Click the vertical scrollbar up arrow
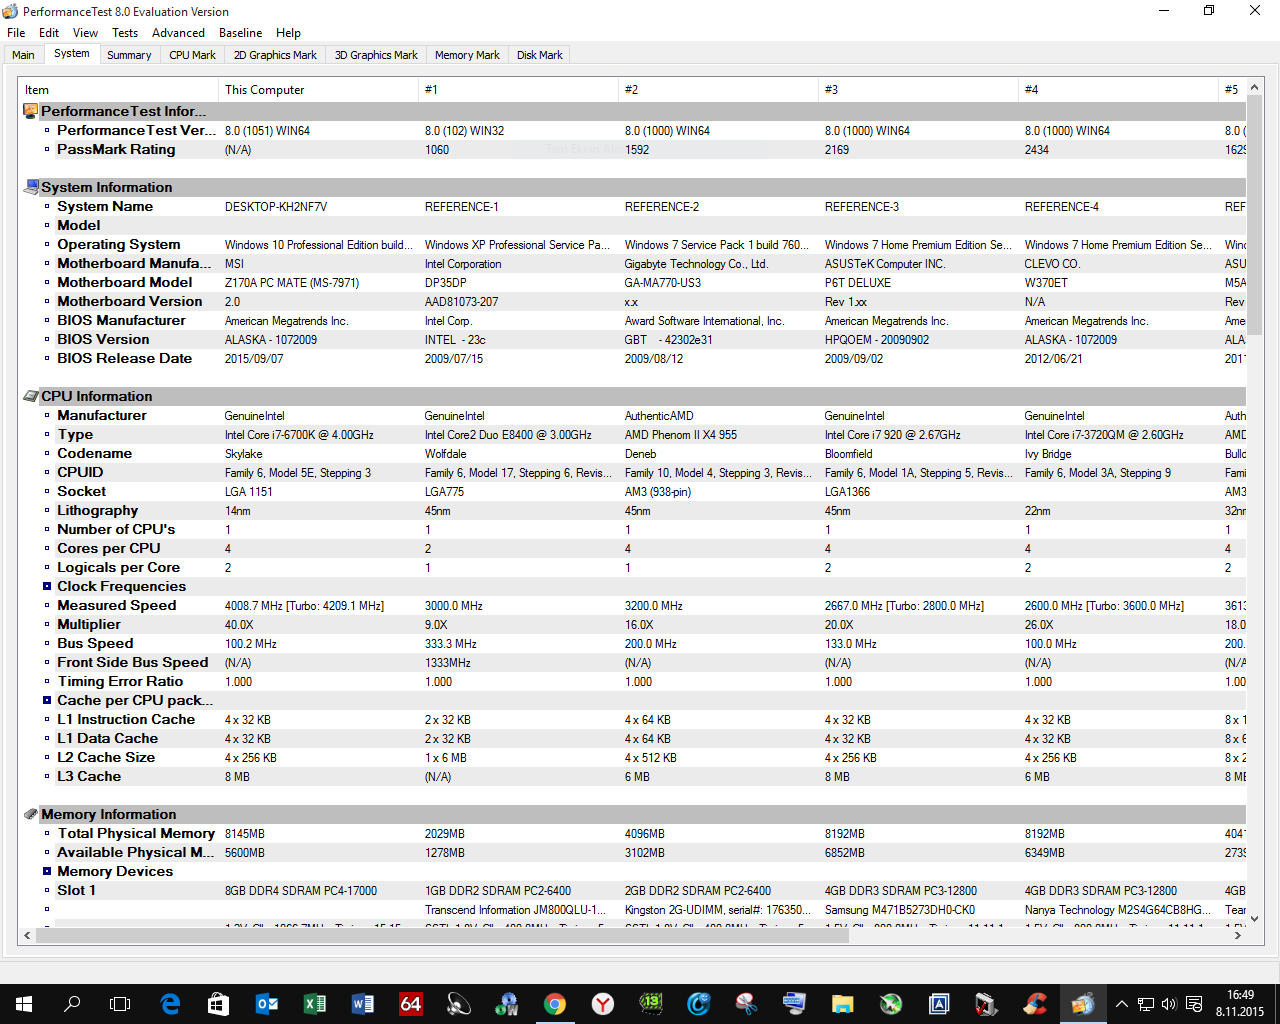This screenshot has width=1280, height=1024. pos(1255,88)
